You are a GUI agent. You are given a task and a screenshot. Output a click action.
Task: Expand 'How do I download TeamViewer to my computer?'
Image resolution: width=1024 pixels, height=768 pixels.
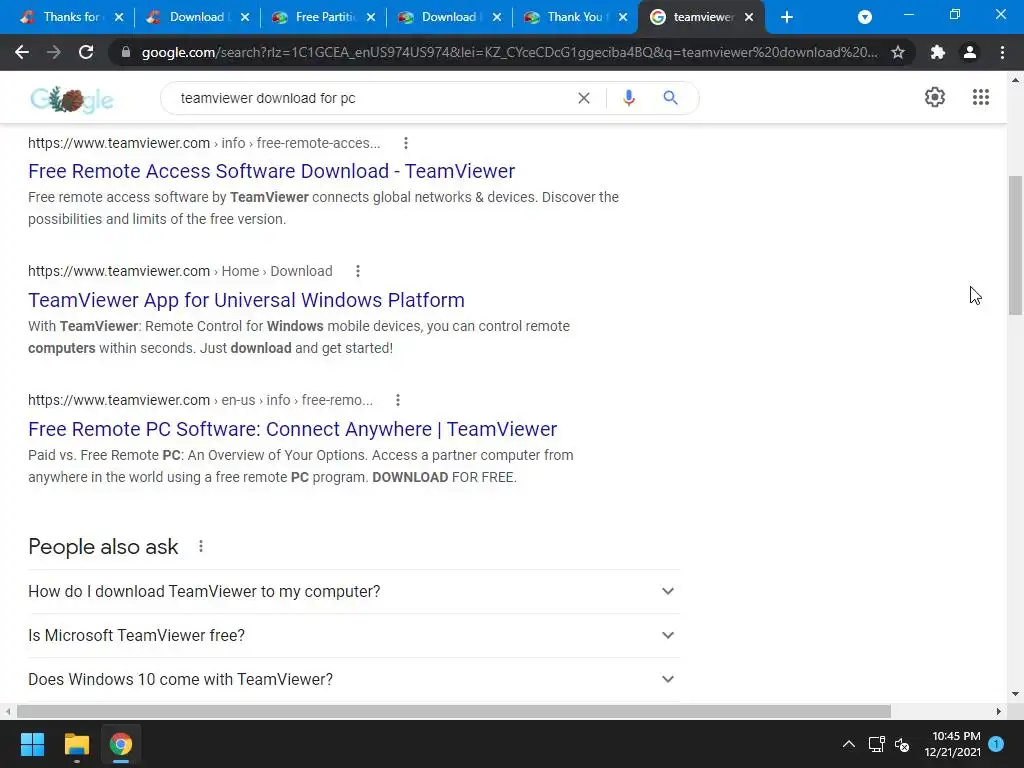click(353, 591)
